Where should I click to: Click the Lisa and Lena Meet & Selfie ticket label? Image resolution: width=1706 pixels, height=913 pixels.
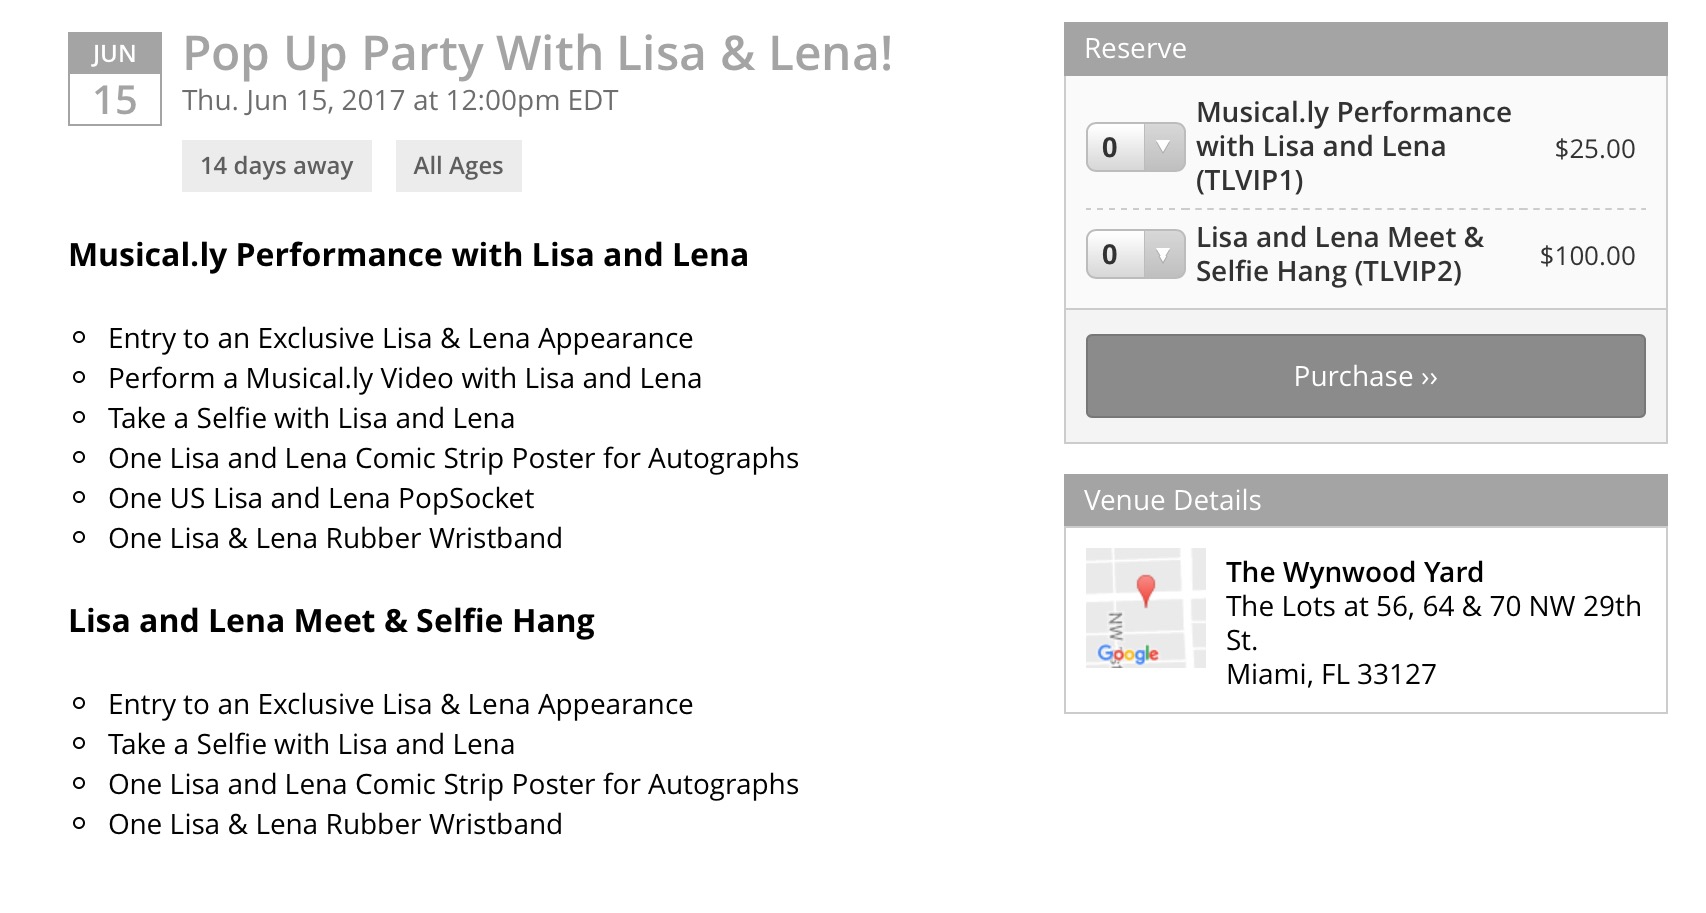[1340, 254]
